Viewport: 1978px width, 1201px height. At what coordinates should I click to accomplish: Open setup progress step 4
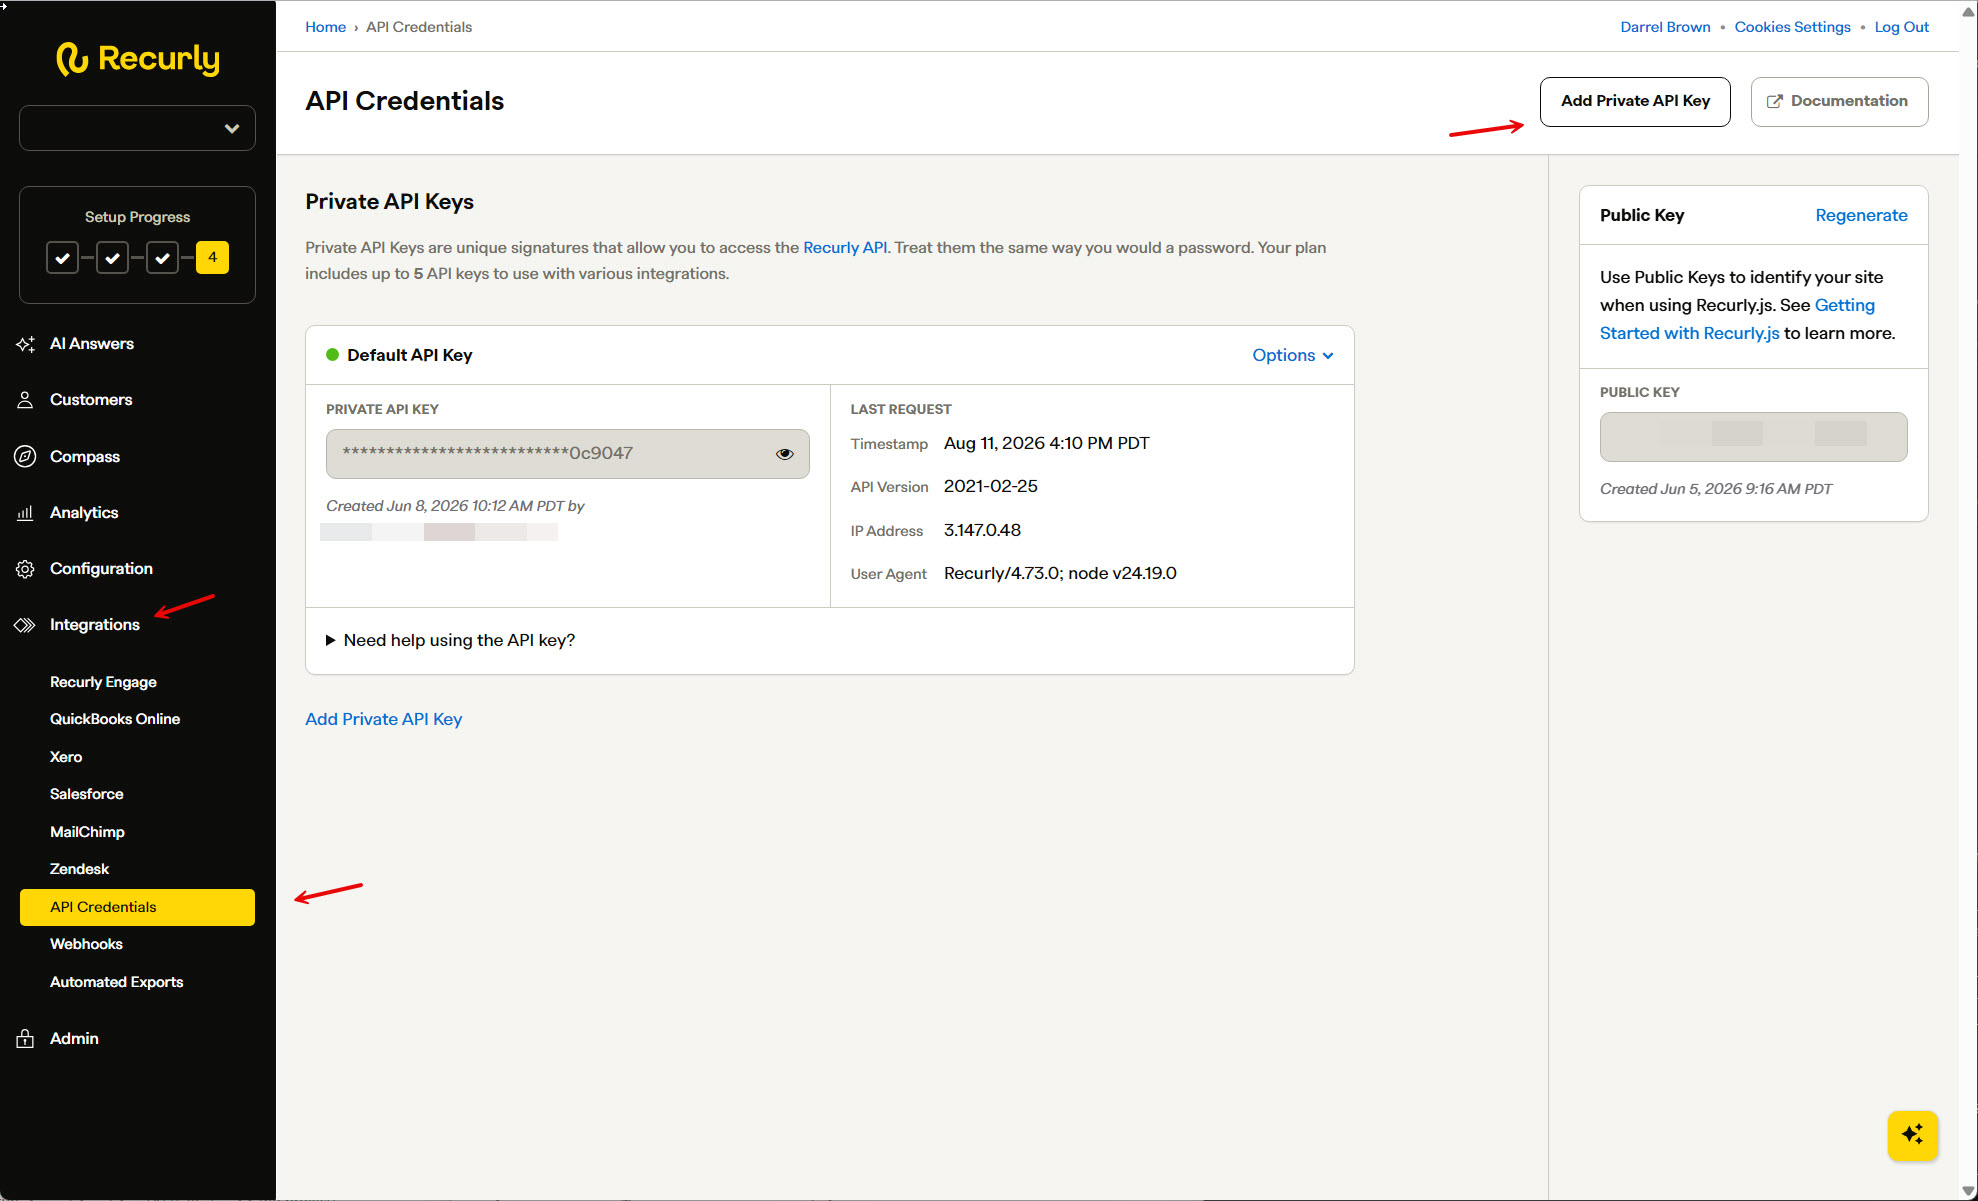[x=212, y=258]
